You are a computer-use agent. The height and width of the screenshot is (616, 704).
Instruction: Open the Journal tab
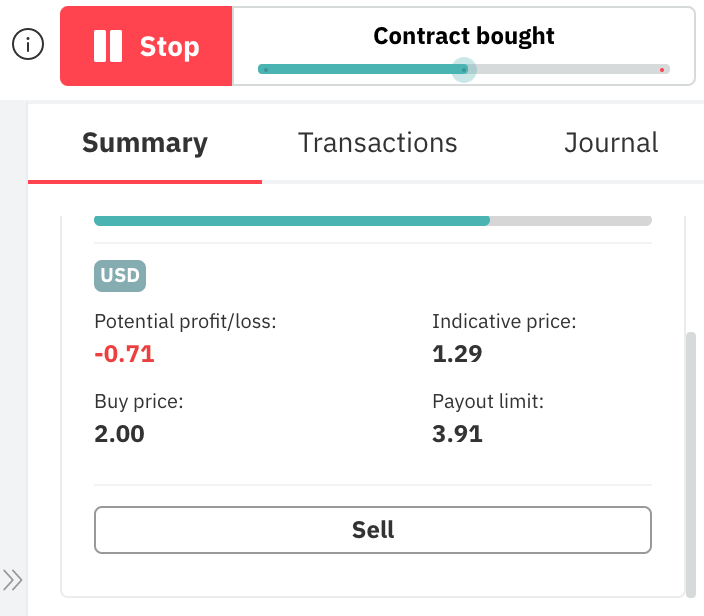(x=611, y=143)
